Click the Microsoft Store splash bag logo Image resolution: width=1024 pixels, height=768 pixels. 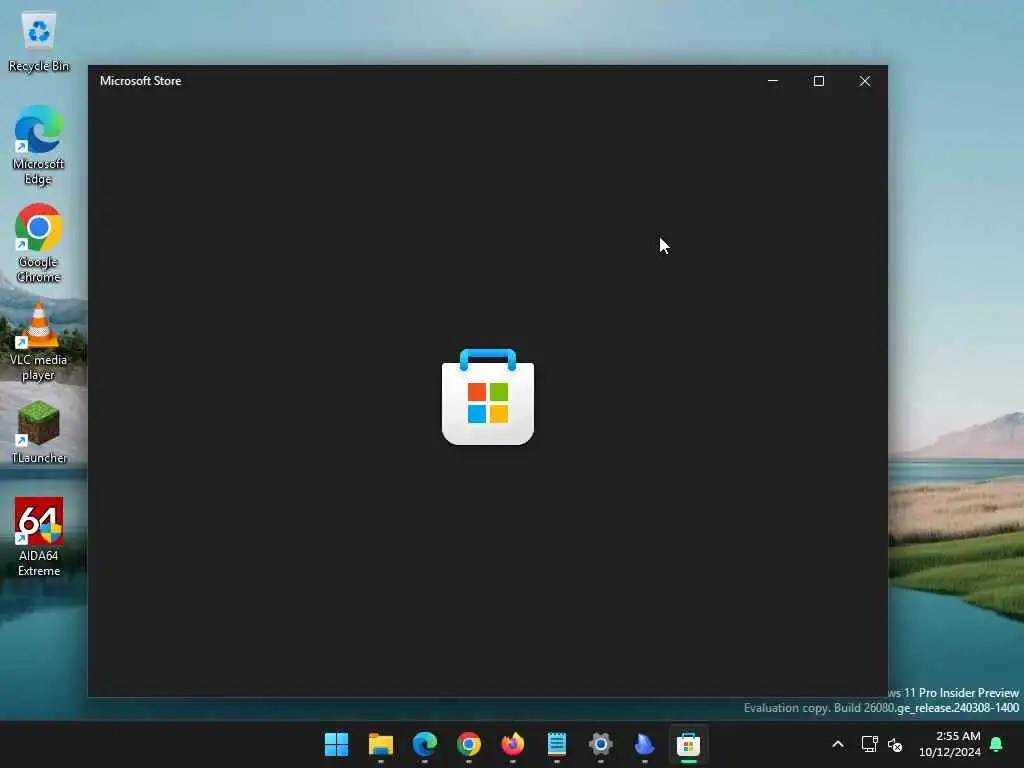[488, 397]
